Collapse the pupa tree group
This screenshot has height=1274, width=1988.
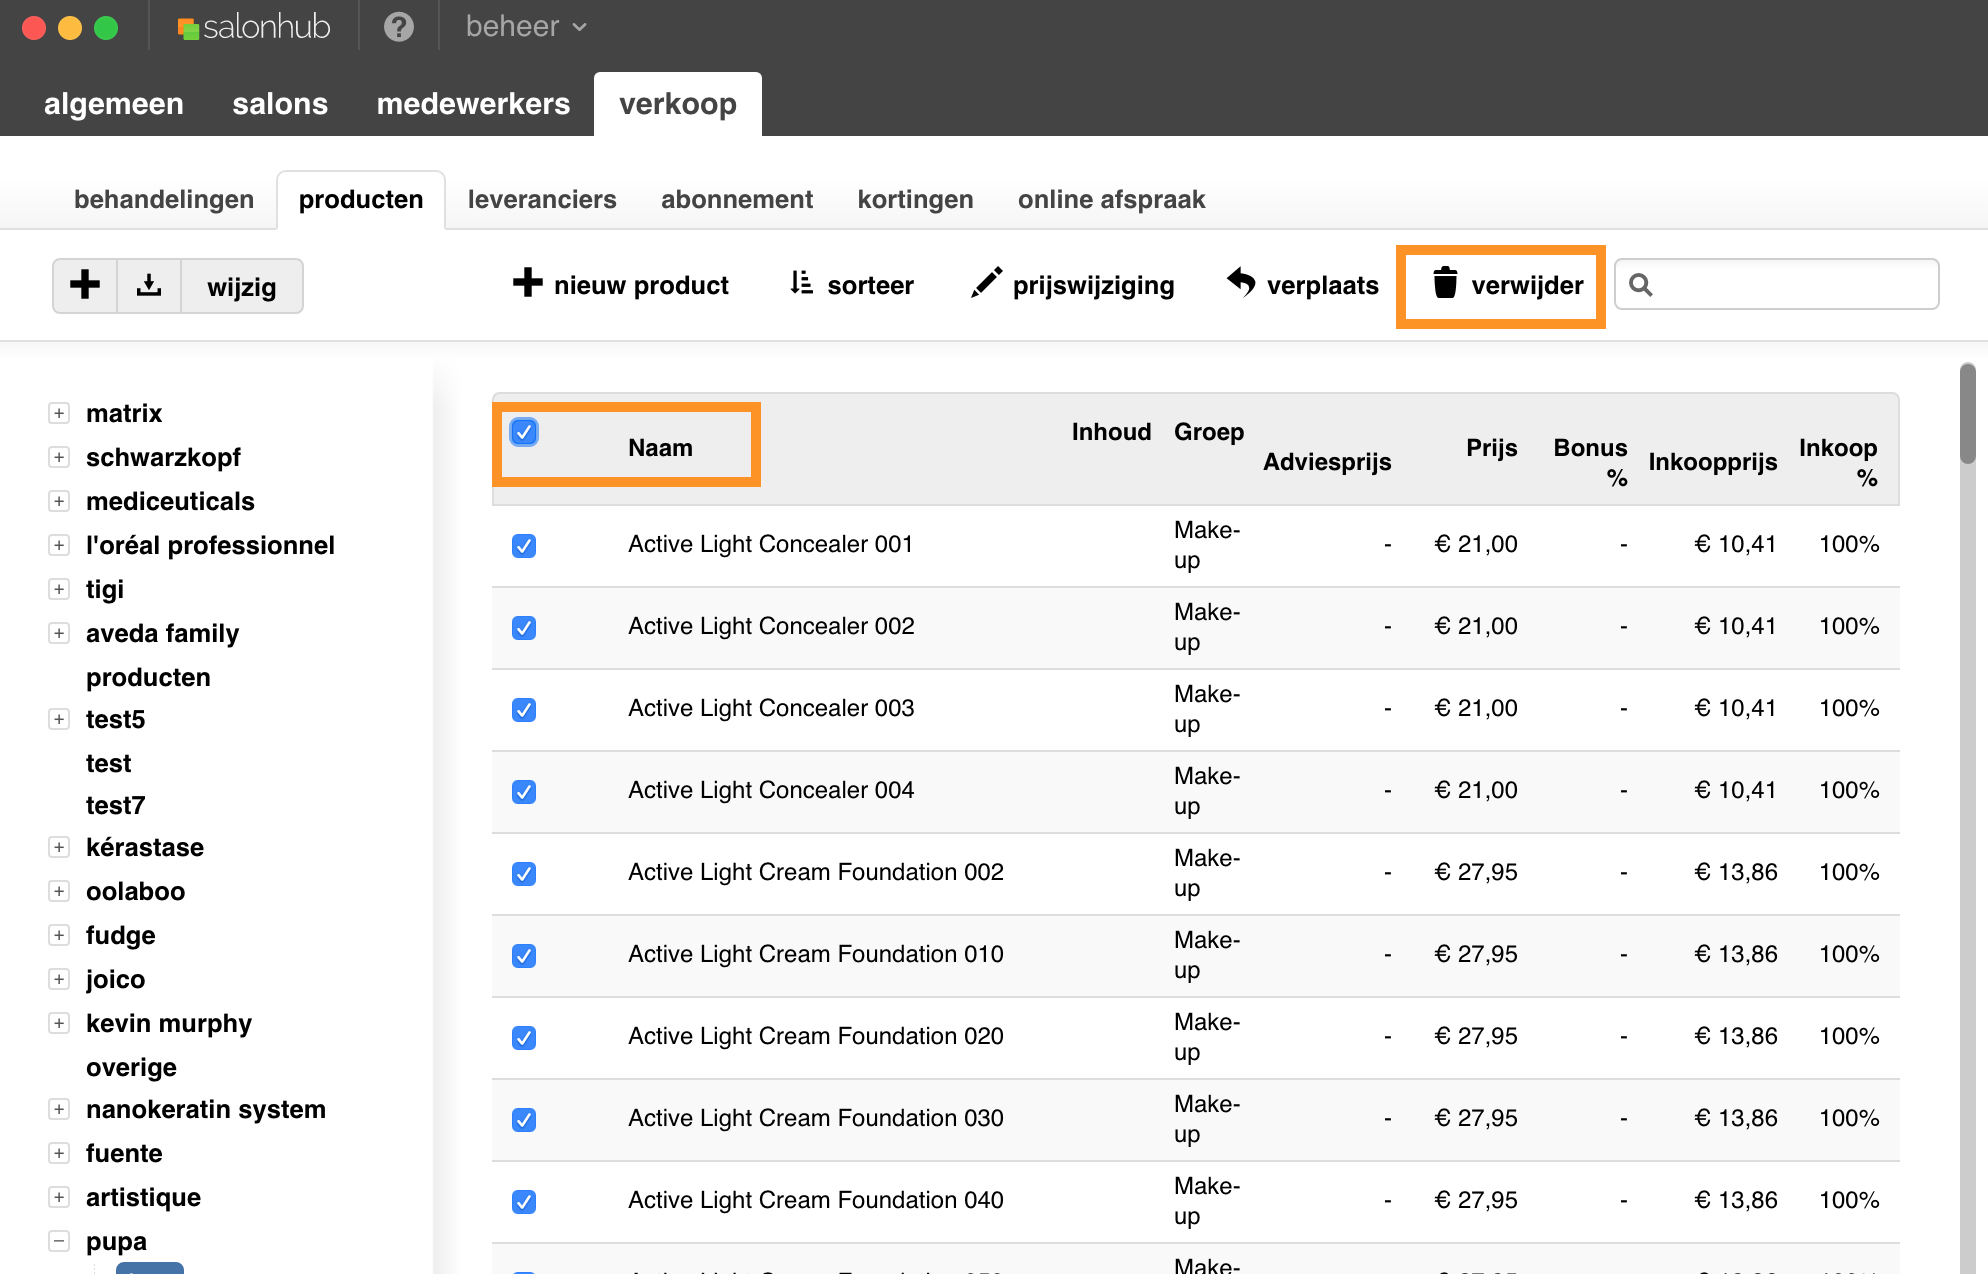point(59,1241)
